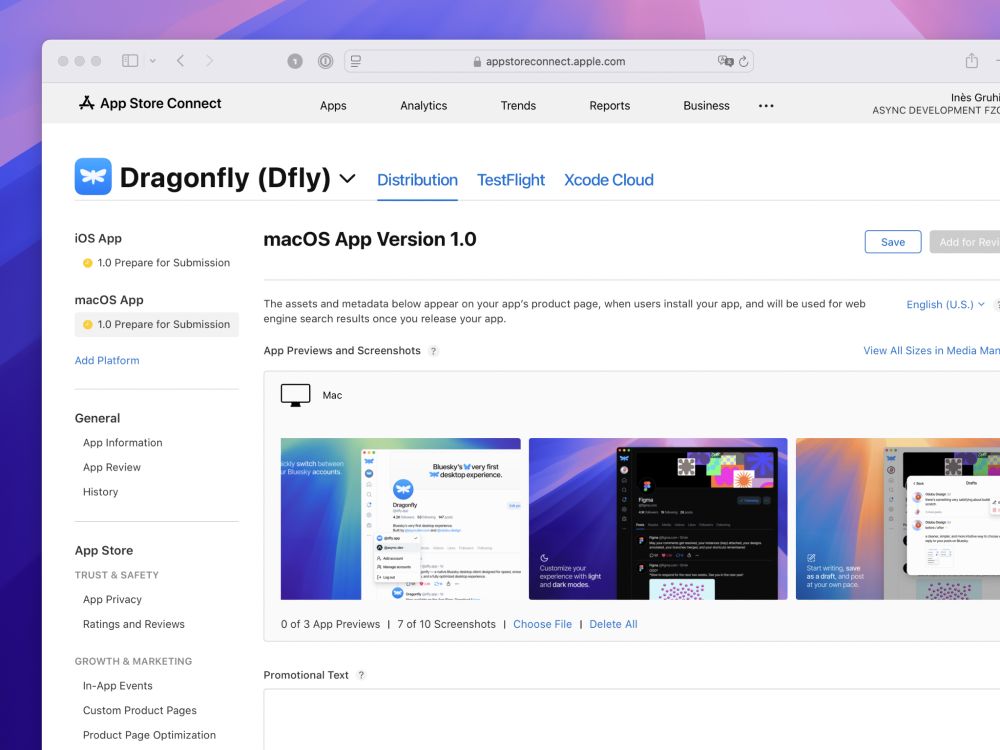
Task: Switch to the Xcode Cloud tab
Action: 608,180
